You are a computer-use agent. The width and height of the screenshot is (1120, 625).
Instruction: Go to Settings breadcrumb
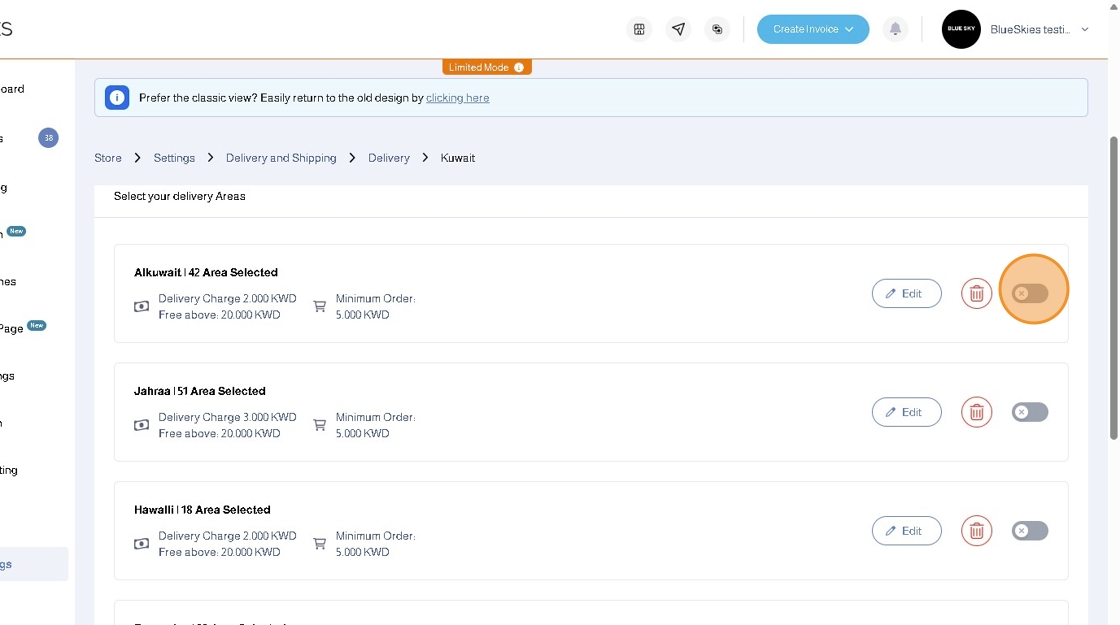(174, 158)
